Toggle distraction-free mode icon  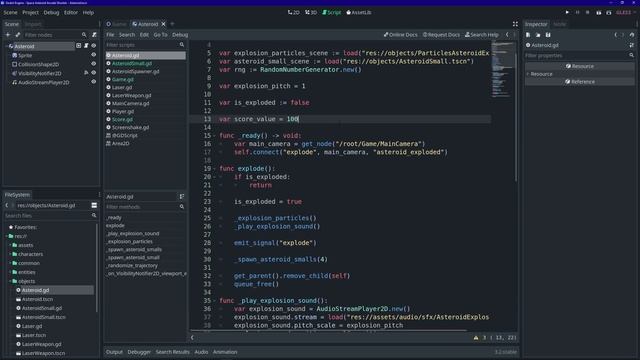(x=515, y=24)
